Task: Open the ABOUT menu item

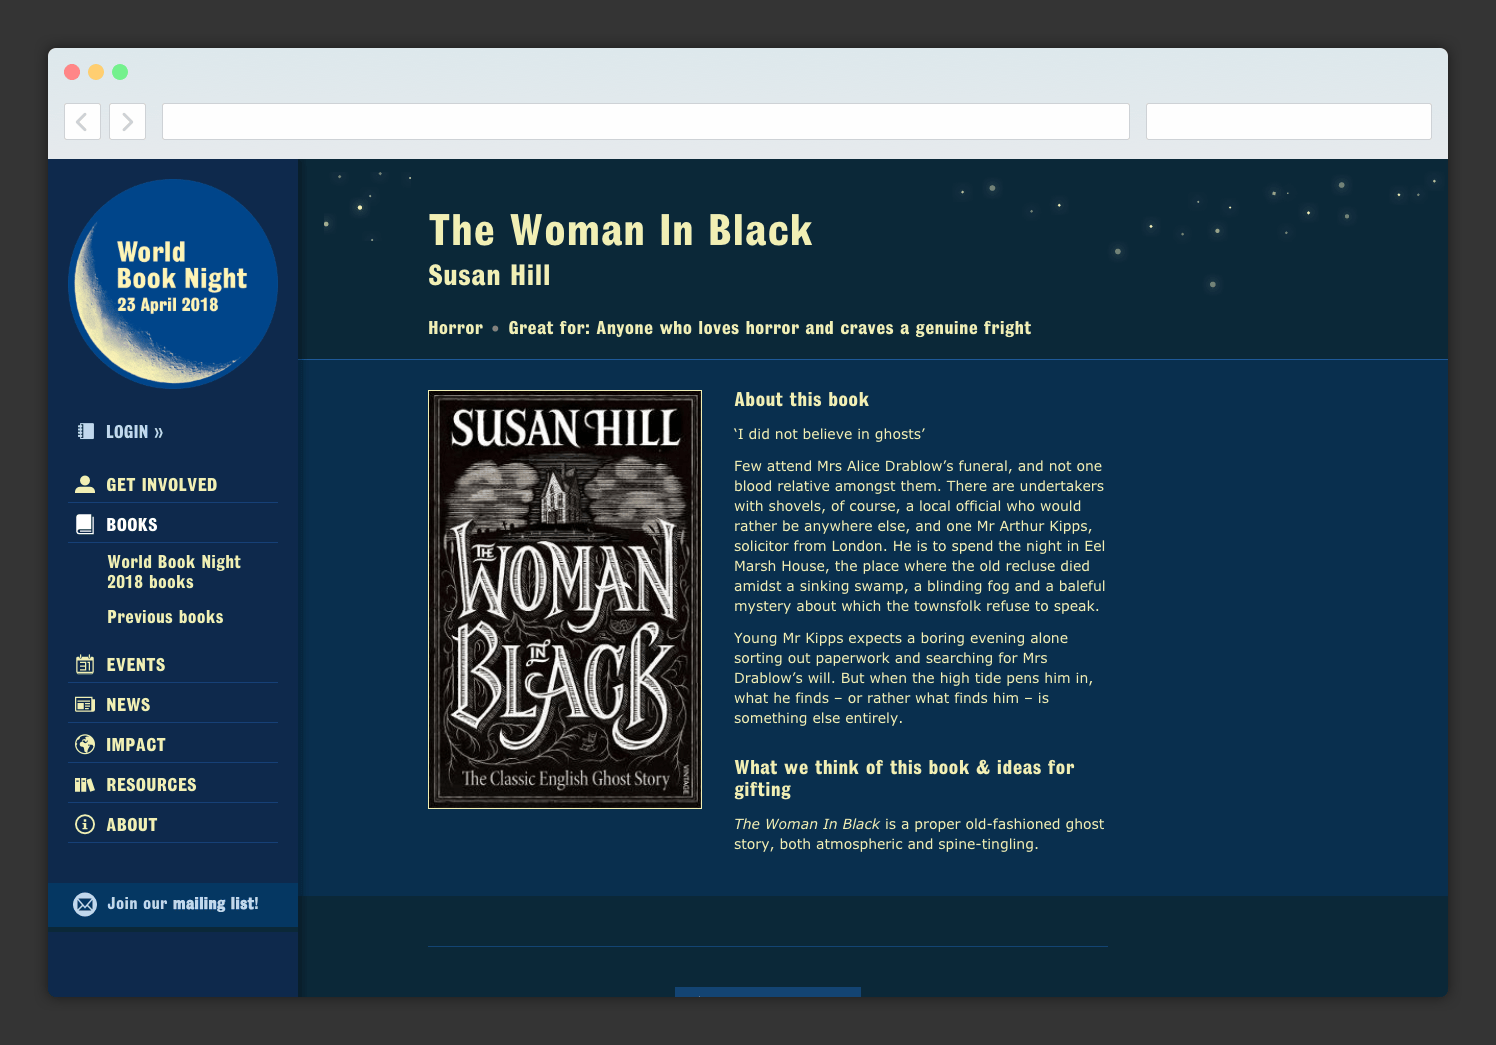Action: pyautogui.click(x=132, y=825)
